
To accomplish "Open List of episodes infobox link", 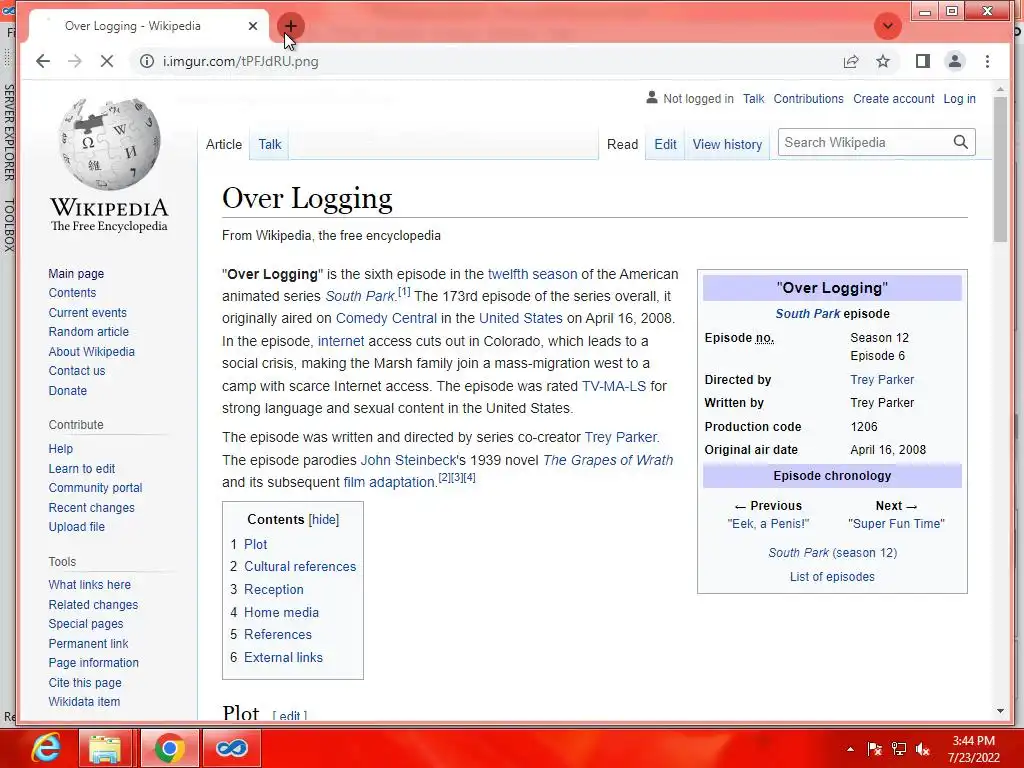I will [832, 577].
